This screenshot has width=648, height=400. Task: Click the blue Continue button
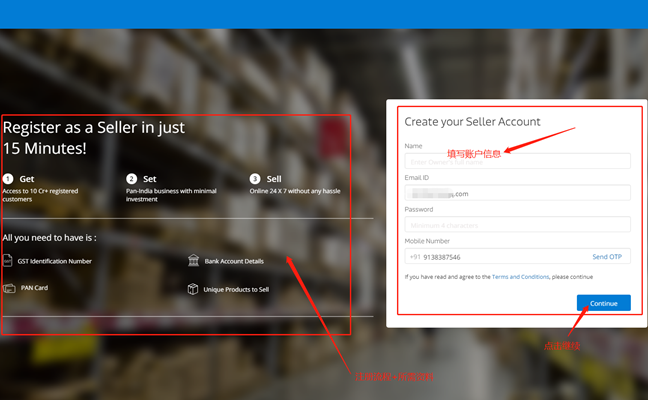point(603,303)
